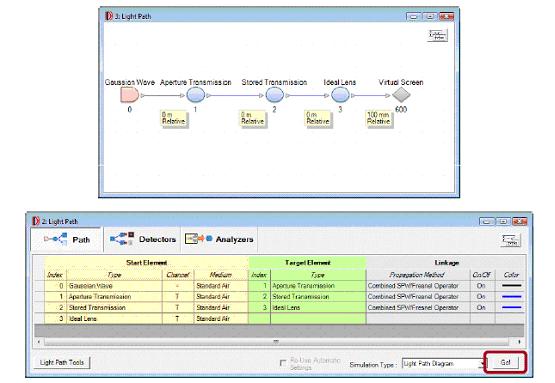
Task: Toggle Re-Use Automatic Settings checkbox
Action: click(x=282, y=363)
